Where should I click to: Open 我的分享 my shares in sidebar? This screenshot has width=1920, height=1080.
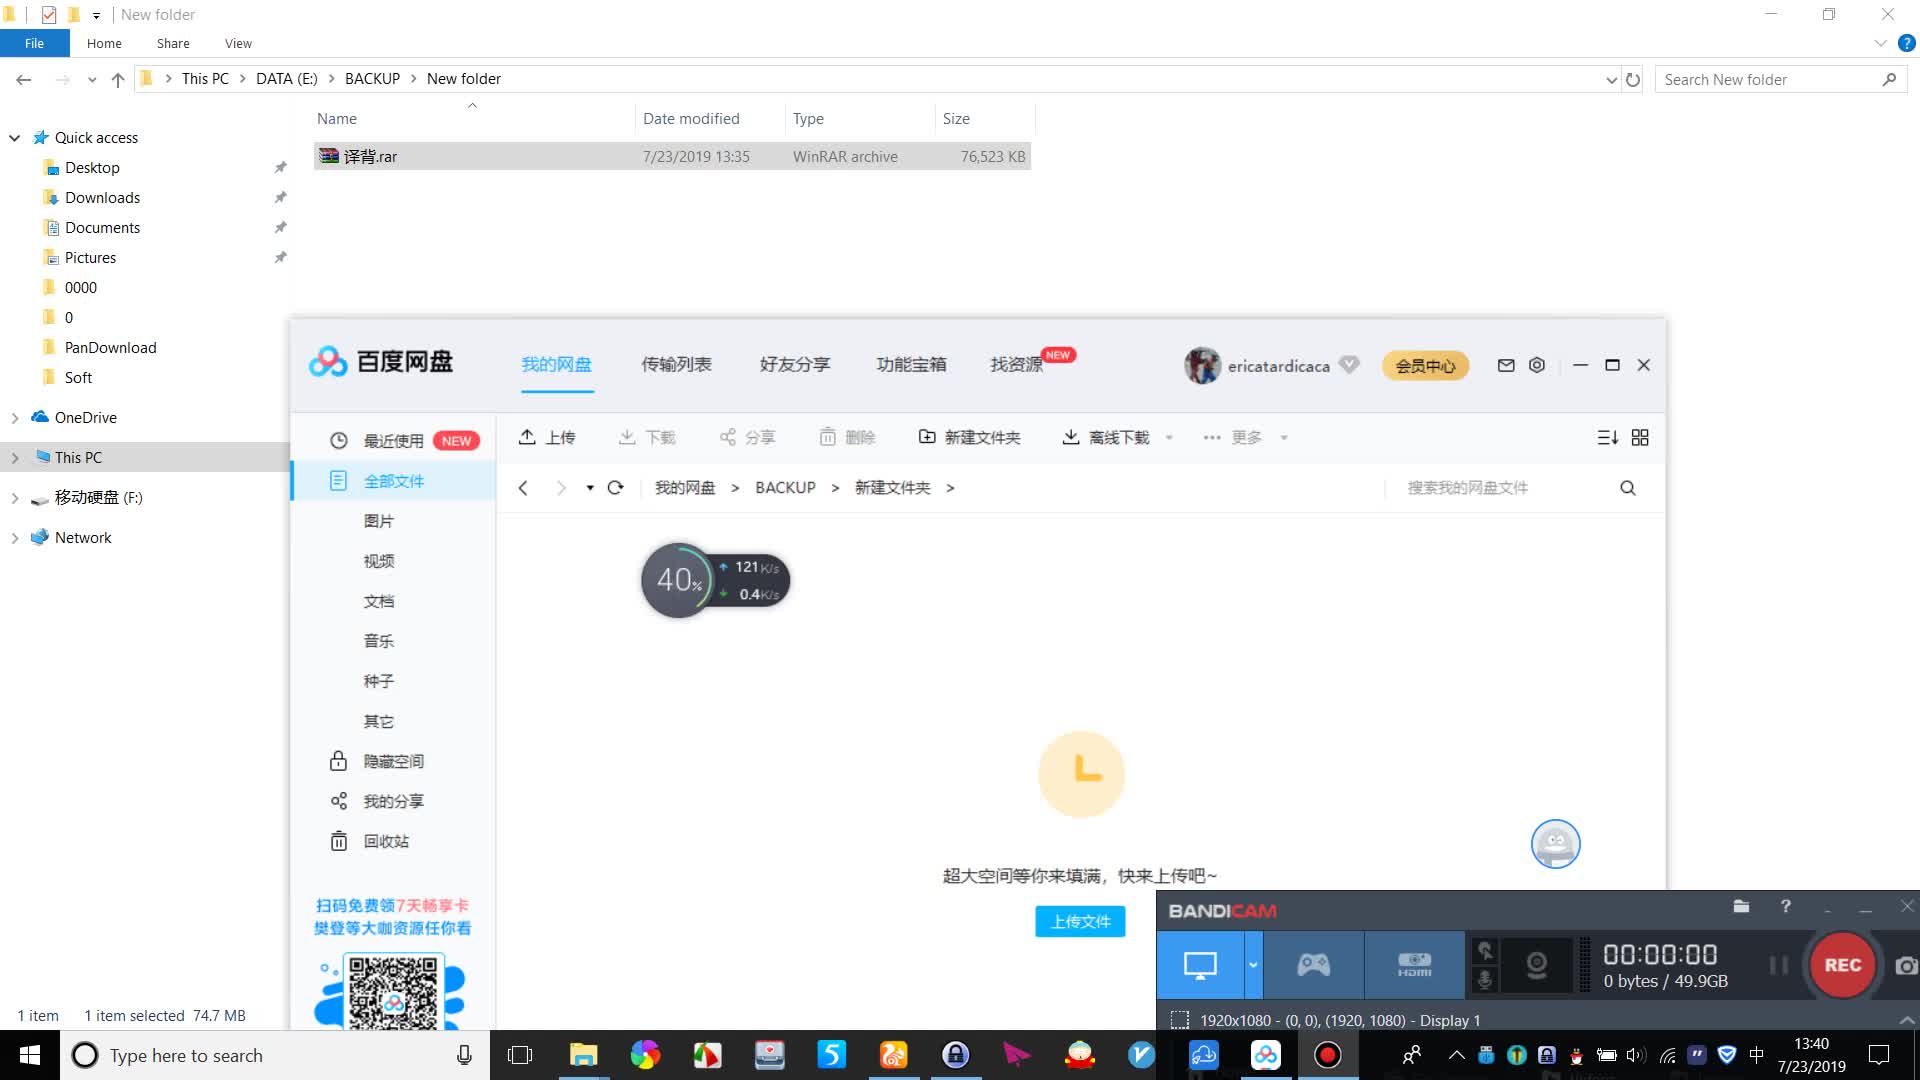point(393,801)
